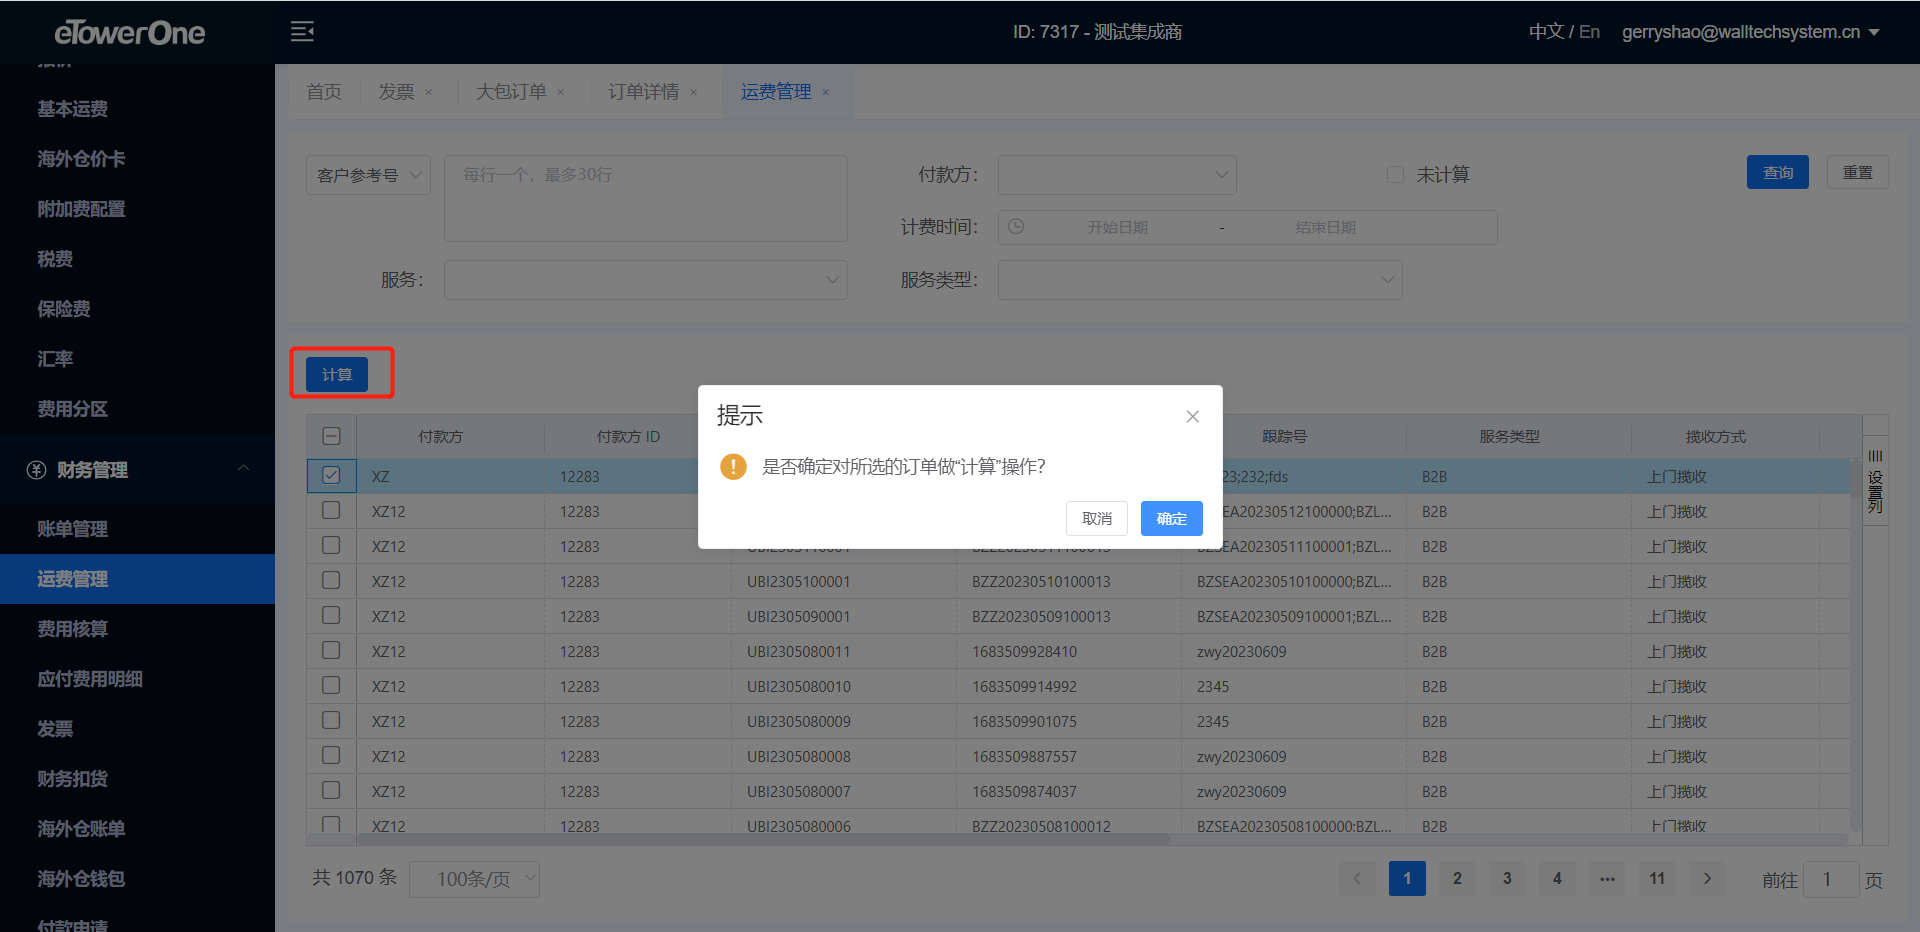This screenshot has width=1920, height=932.
Task: Click the pagination ellipsis more-pages icon
Action: 1607,879
